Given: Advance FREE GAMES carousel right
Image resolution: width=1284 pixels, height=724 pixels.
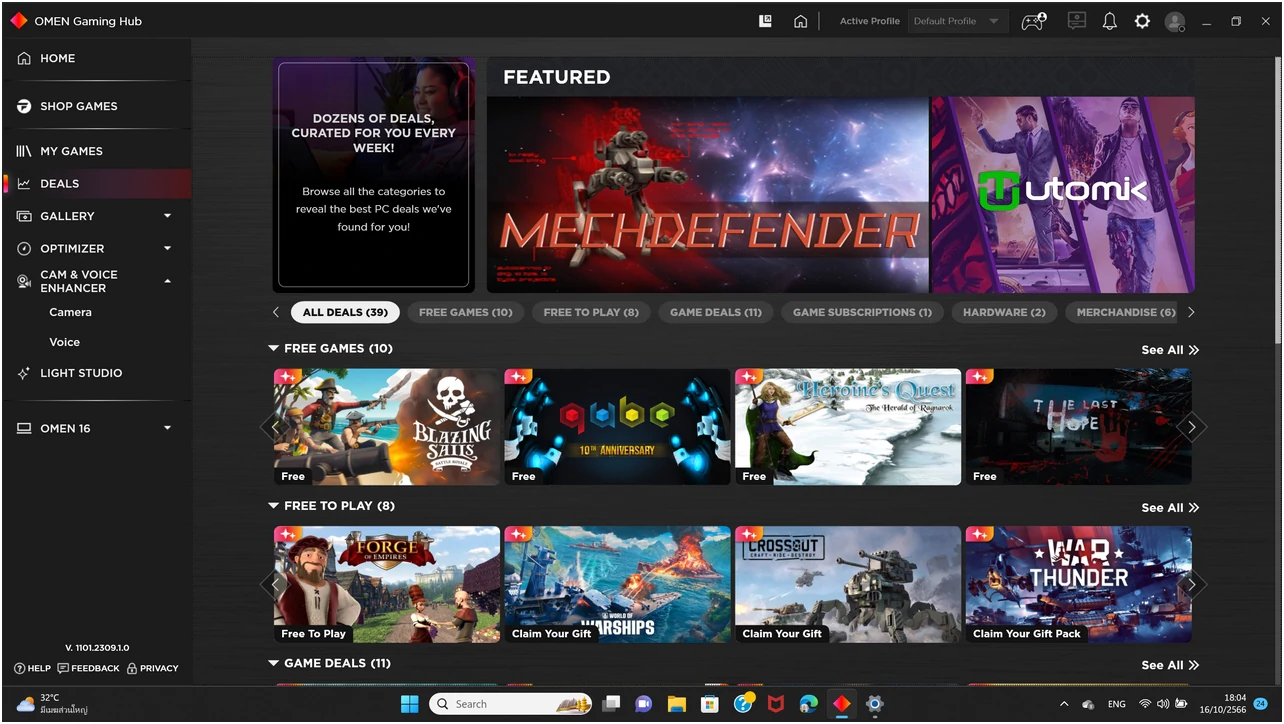Looking at the screenshot, I should click(1190, 427).
